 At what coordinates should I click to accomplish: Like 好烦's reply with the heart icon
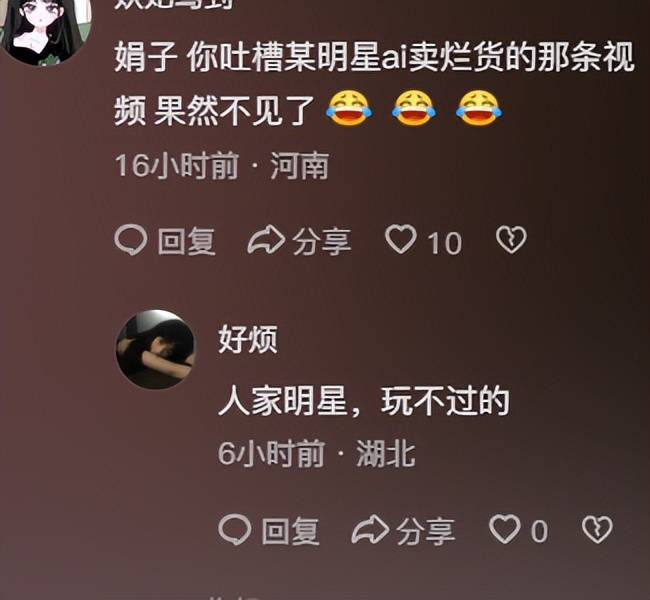(x=505, y=529)
